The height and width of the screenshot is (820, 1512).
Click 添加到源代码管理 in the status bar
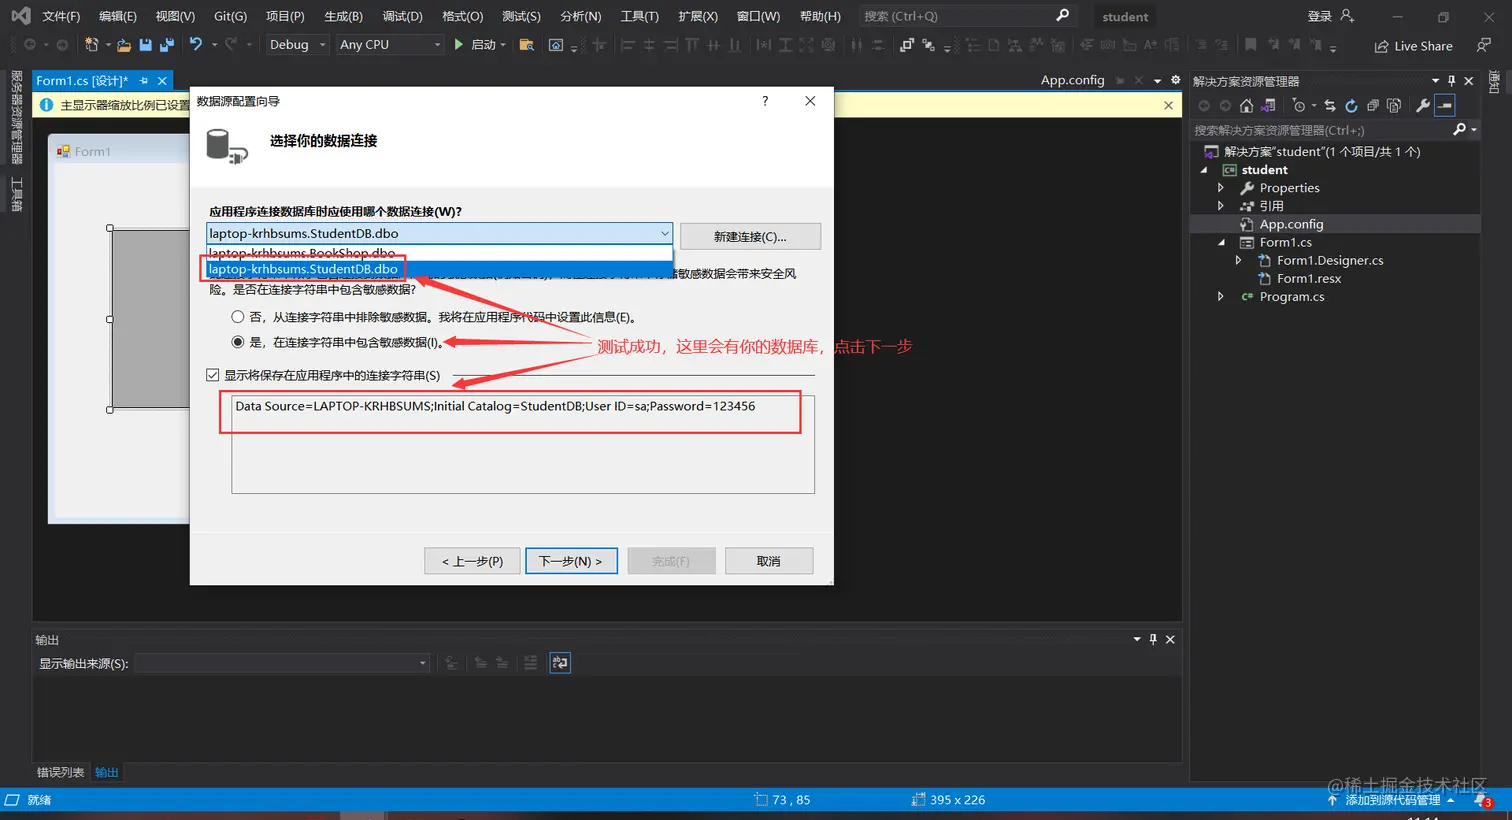point(1393,800)
